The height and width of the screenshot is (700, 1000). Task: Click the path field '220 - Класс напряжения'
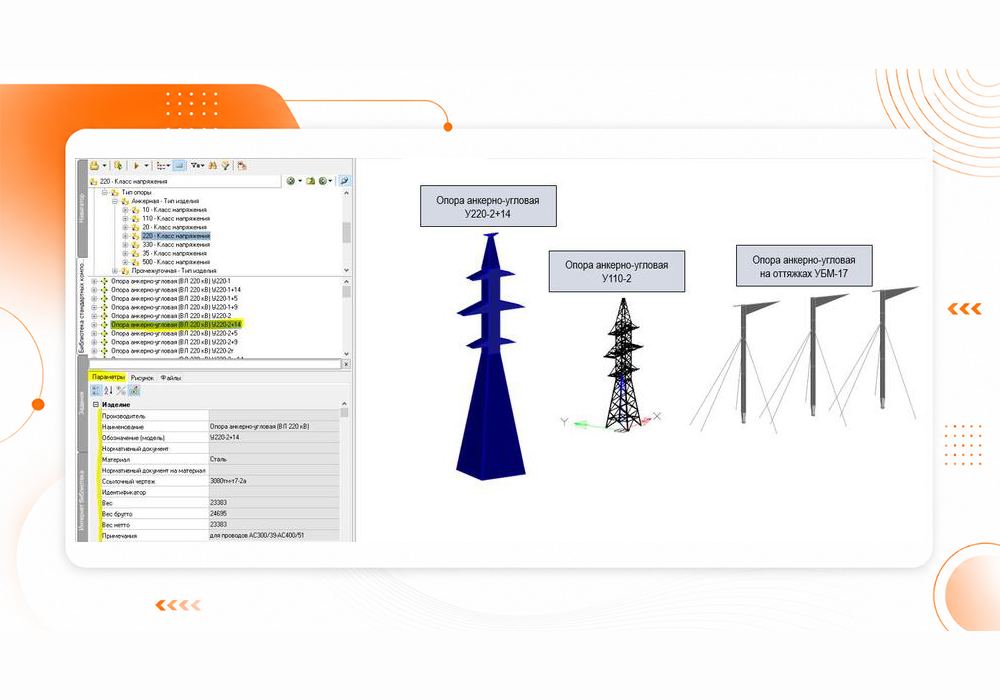(x=185, y=182)
